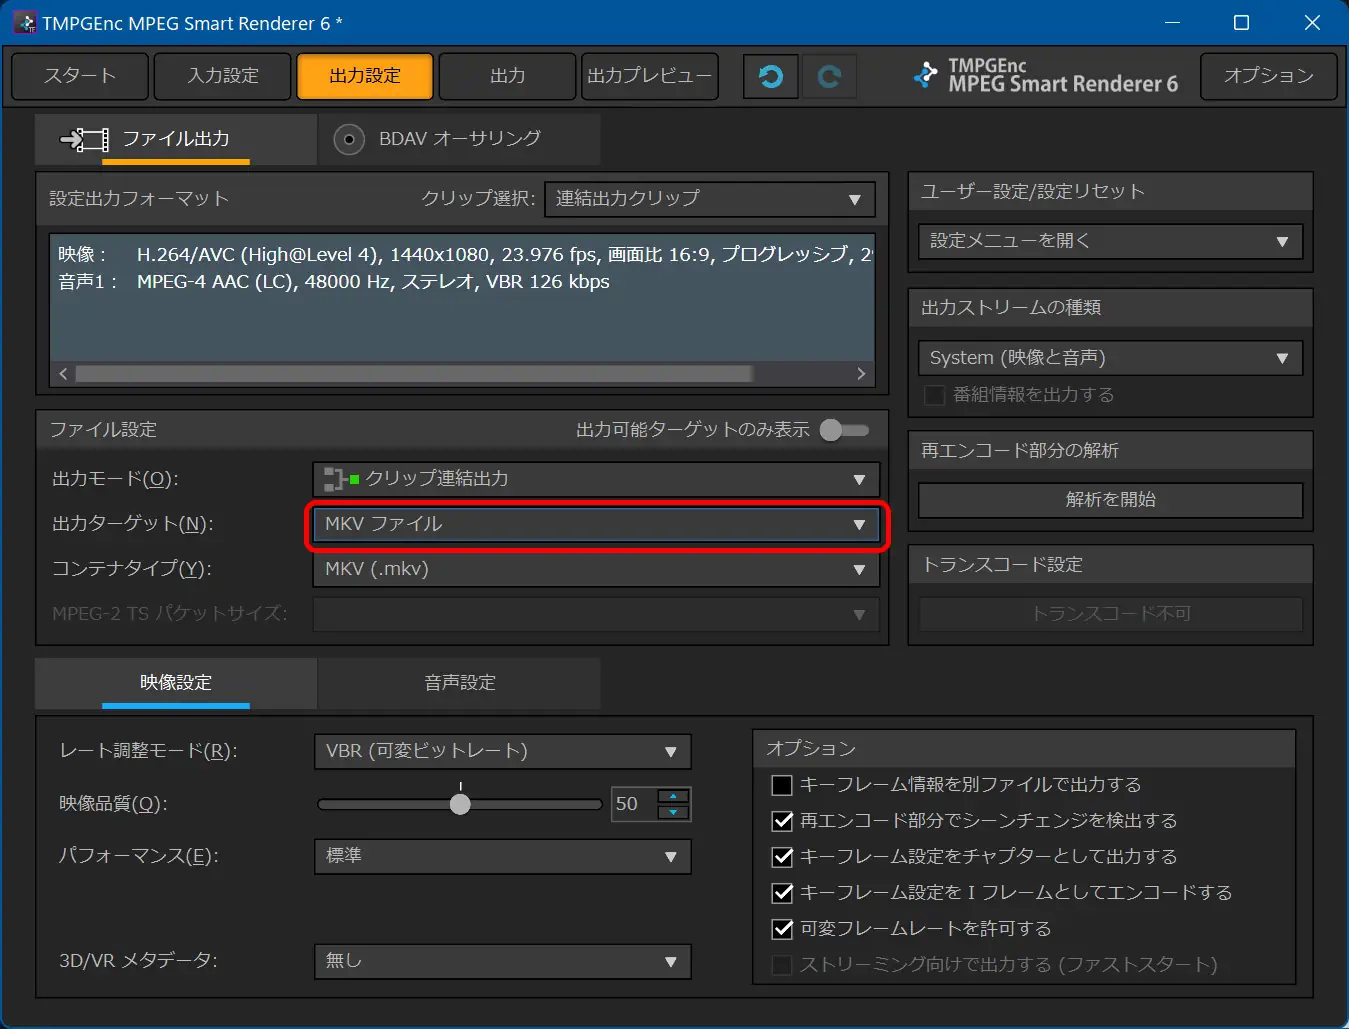Open 3D/VR メタデータ dropdown 無し
The height and width of the screenshot is (1029, 1349).
(x=502, y=961)
